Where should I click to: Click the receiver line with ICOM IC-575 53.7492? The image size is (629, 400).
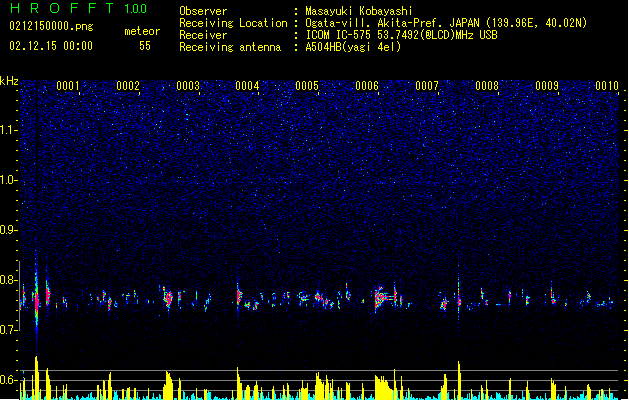[338, 35]
